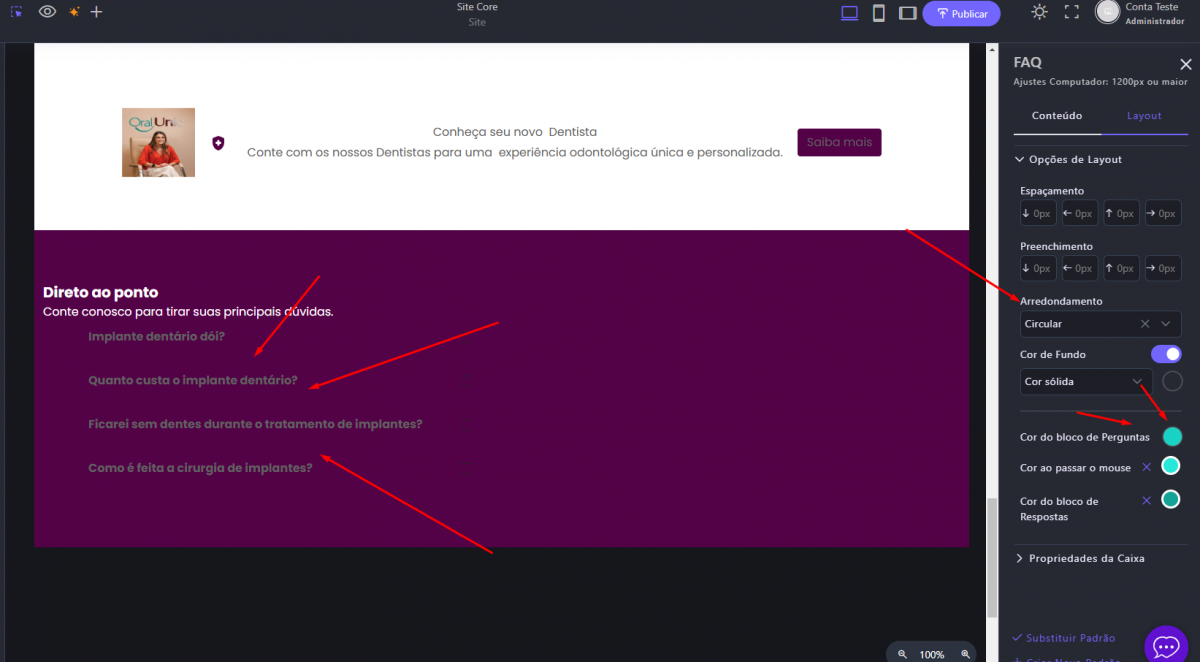Switch to the Conteúdo tab
Screen dimensions: 1200x662
tap(1057, 116)
